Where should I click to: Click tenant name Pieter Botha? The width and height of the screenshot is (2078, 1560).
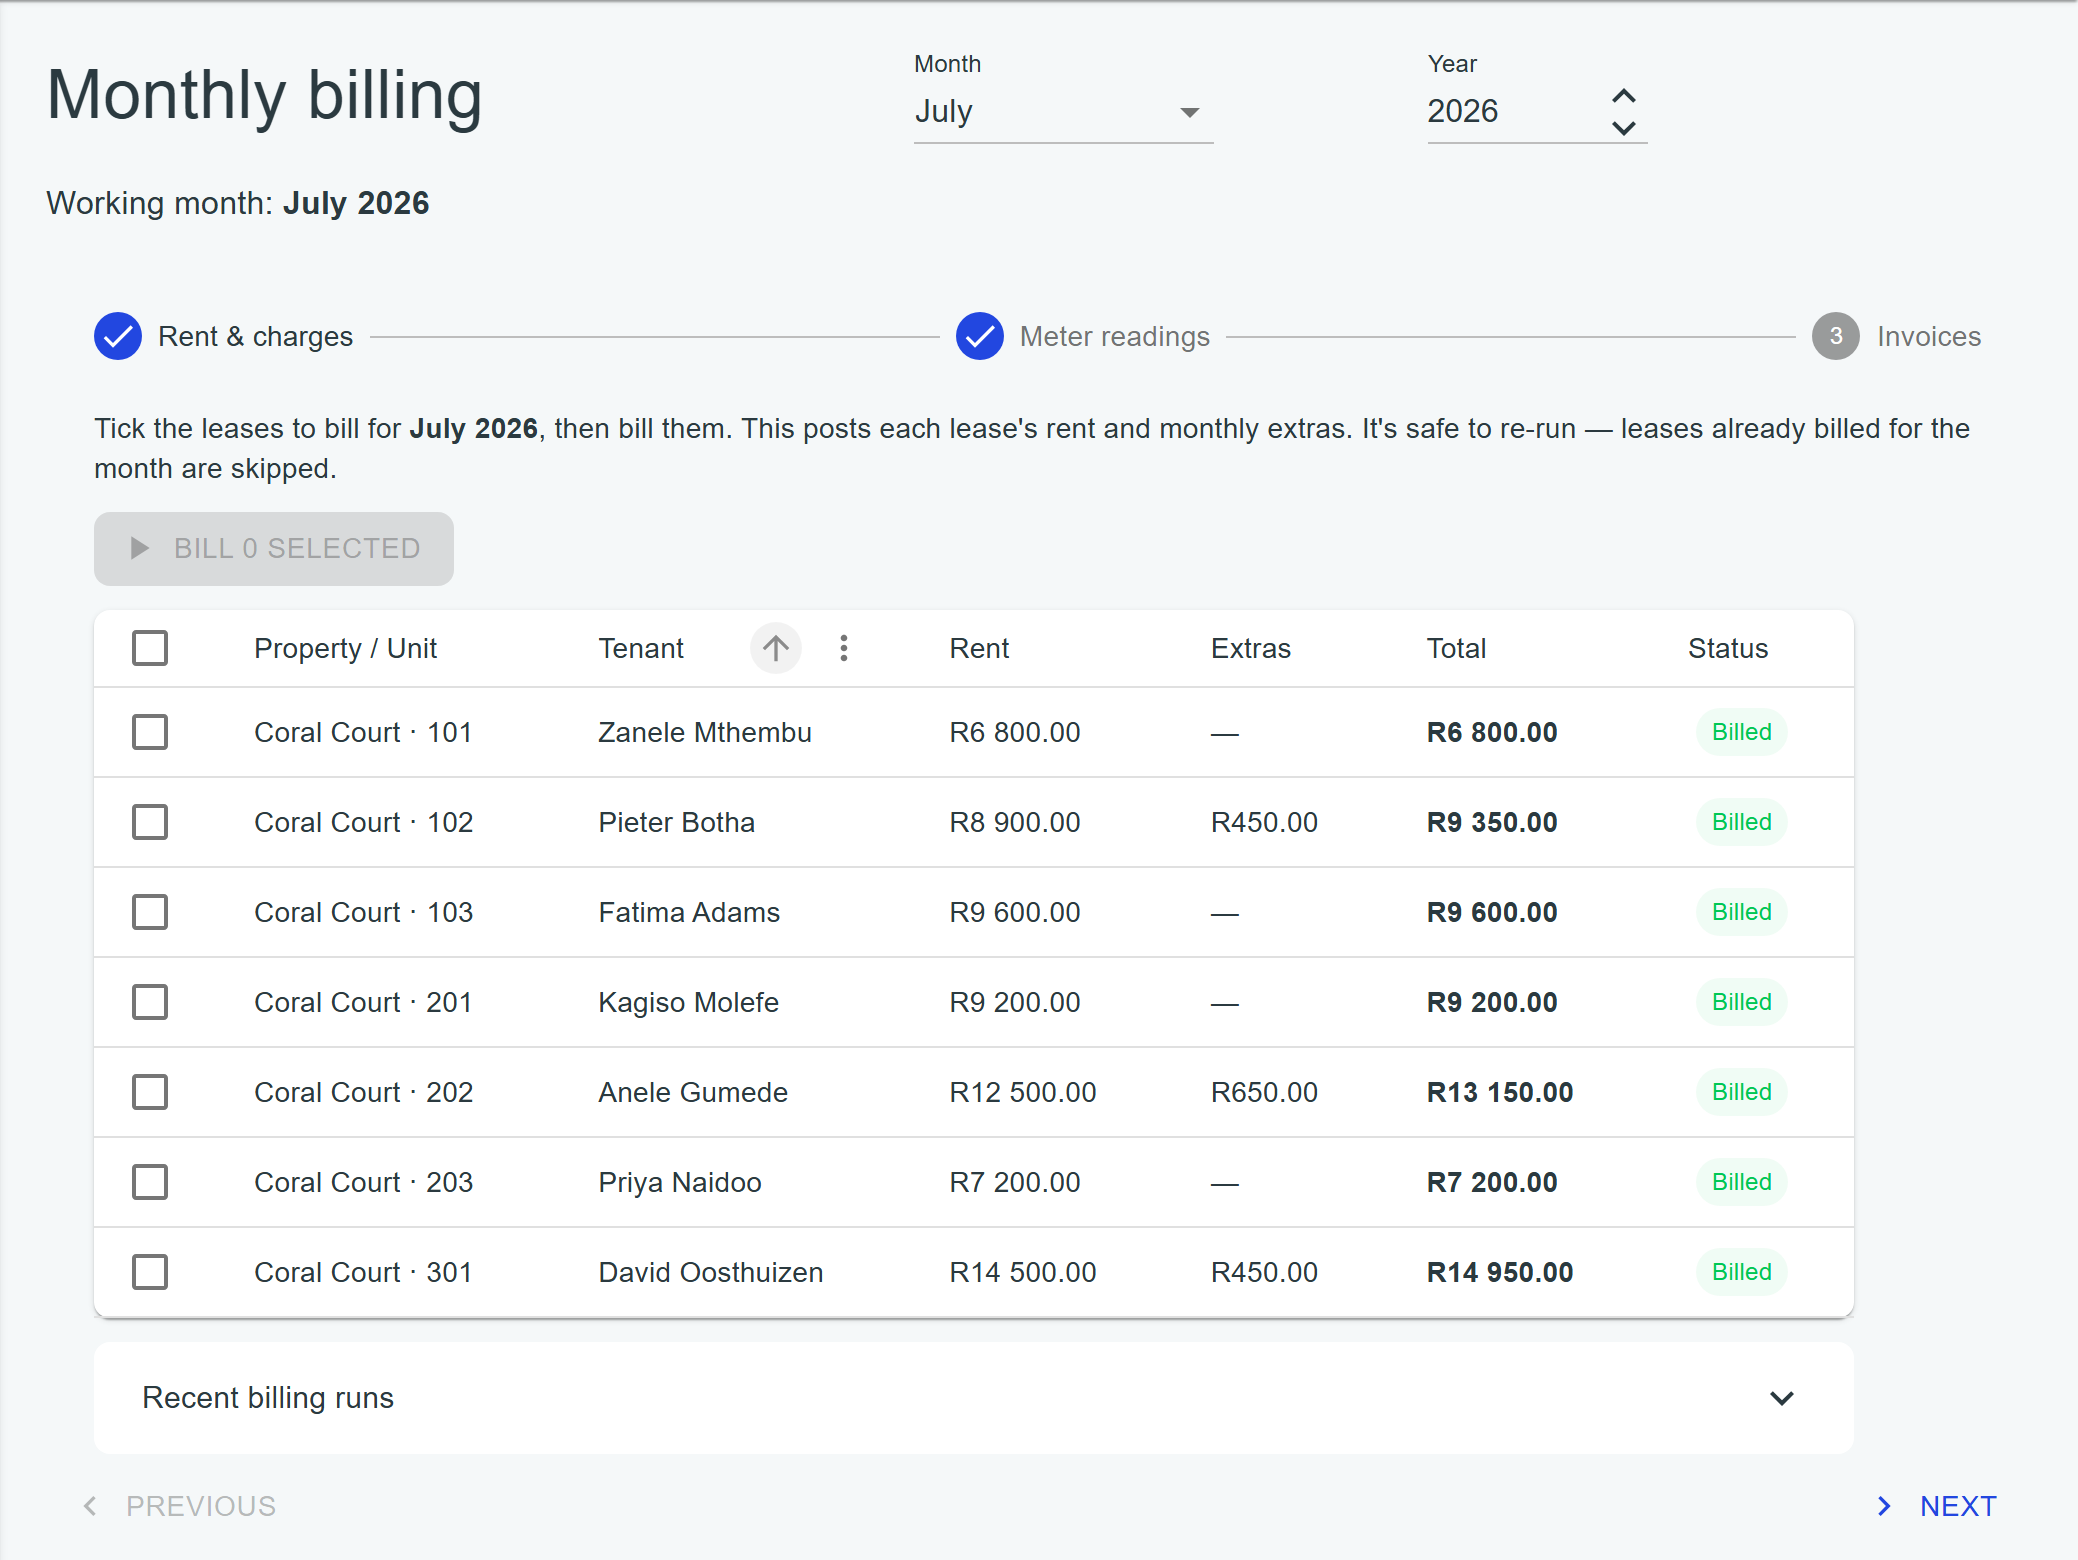[x=676, y=822]
